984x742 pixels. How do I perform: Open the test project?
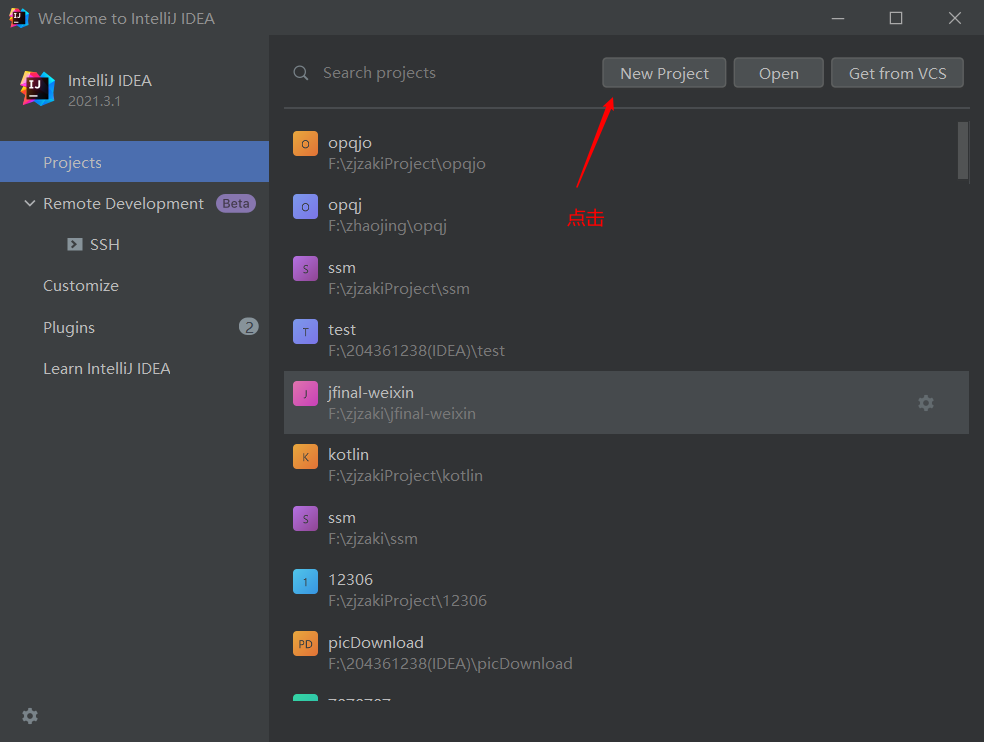coord(626,340)
